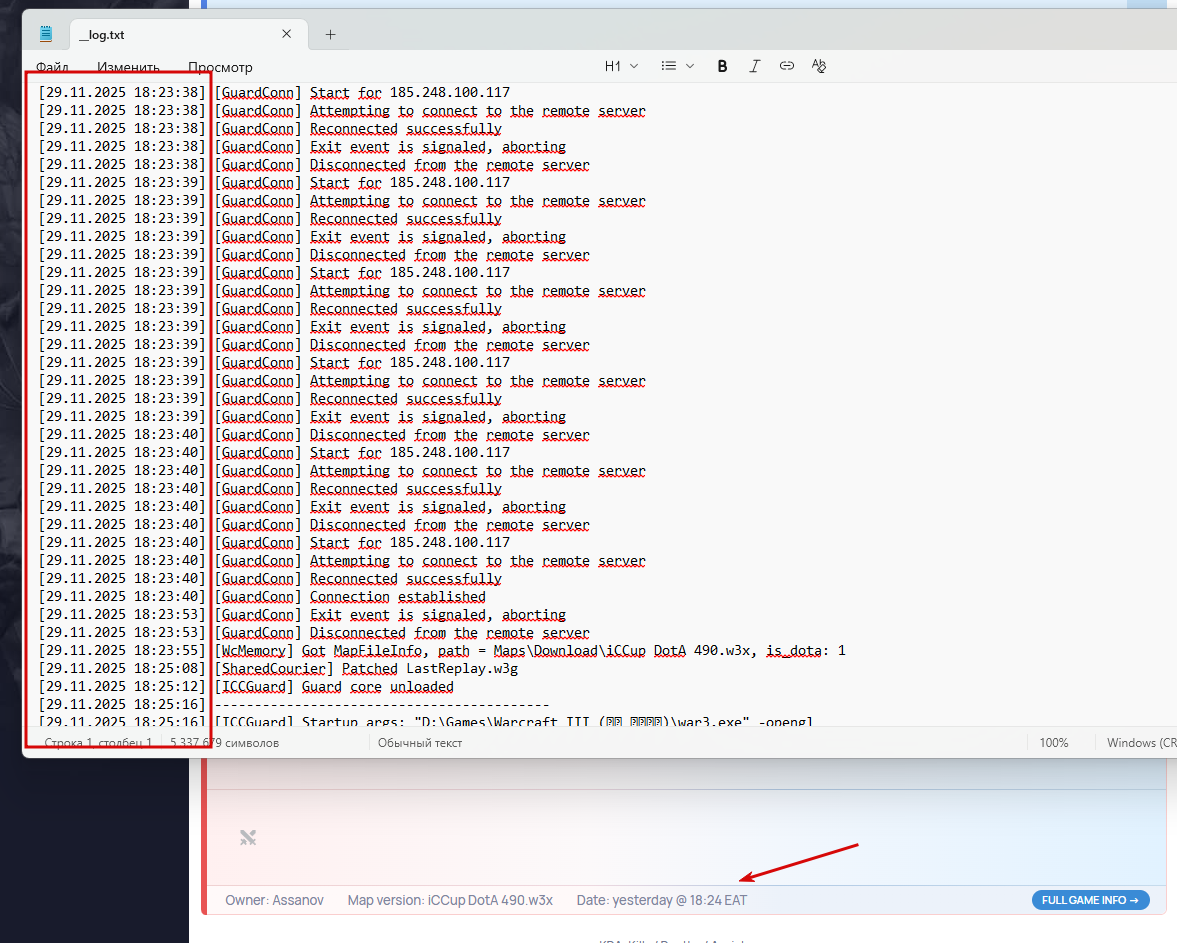Click the first Start for 185.248.100.117 line

[x=274, y=92]
